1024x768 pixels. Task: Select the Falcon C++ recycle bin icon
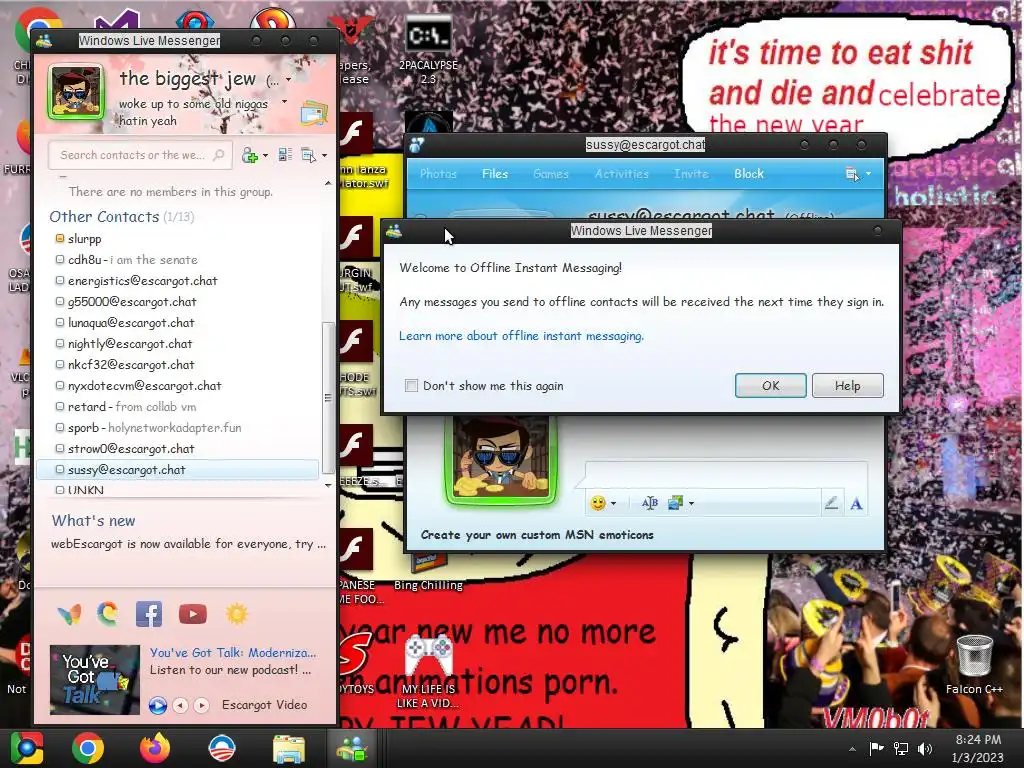[x=974, y=664]
